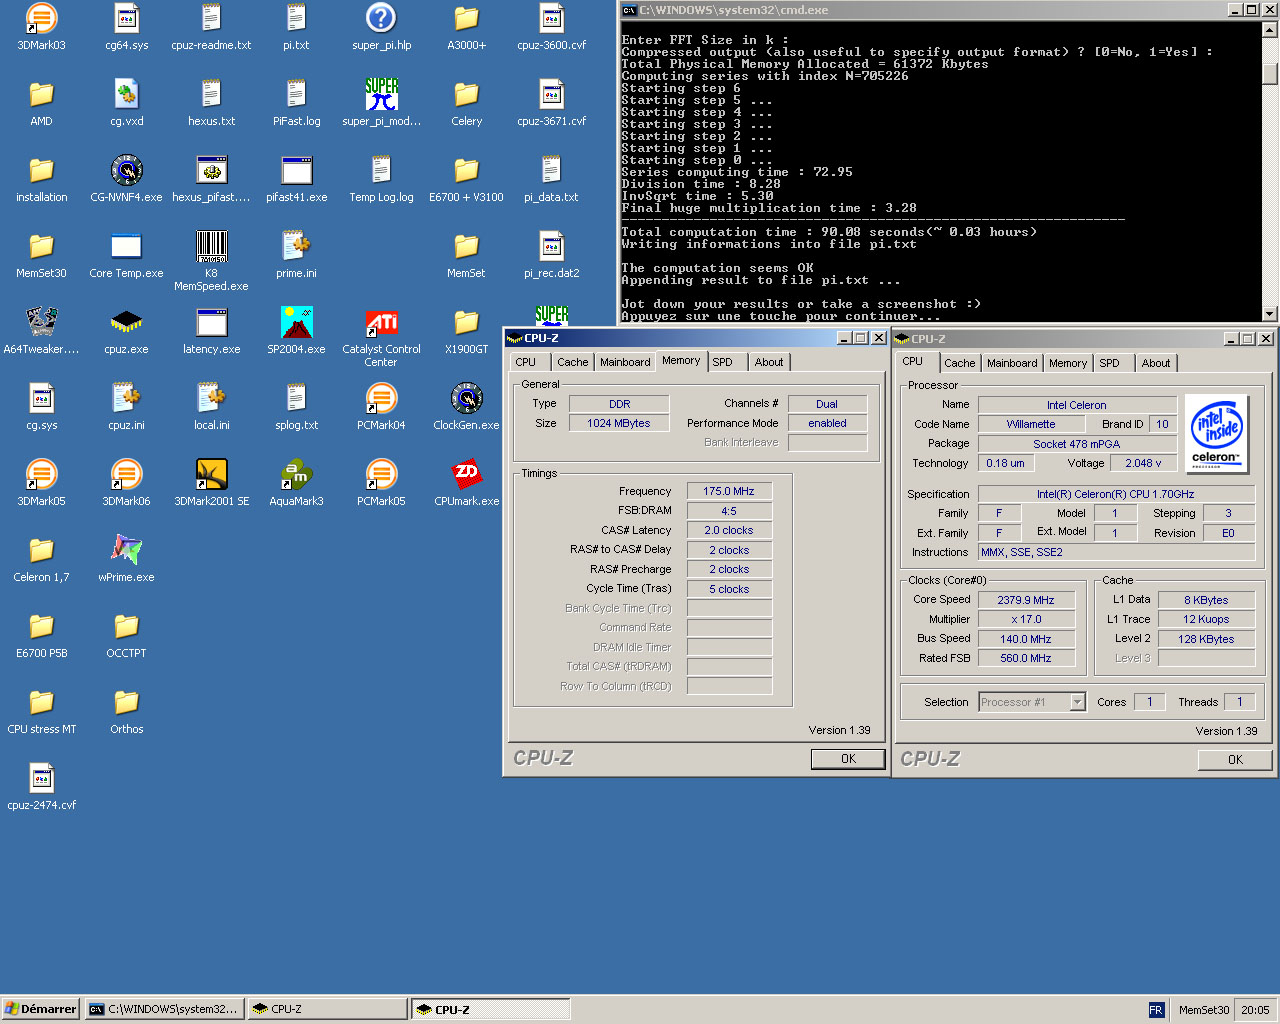Open super_pi.hlp help file icon
The image size is (1280, 1024).
click(x=381, y=18)
